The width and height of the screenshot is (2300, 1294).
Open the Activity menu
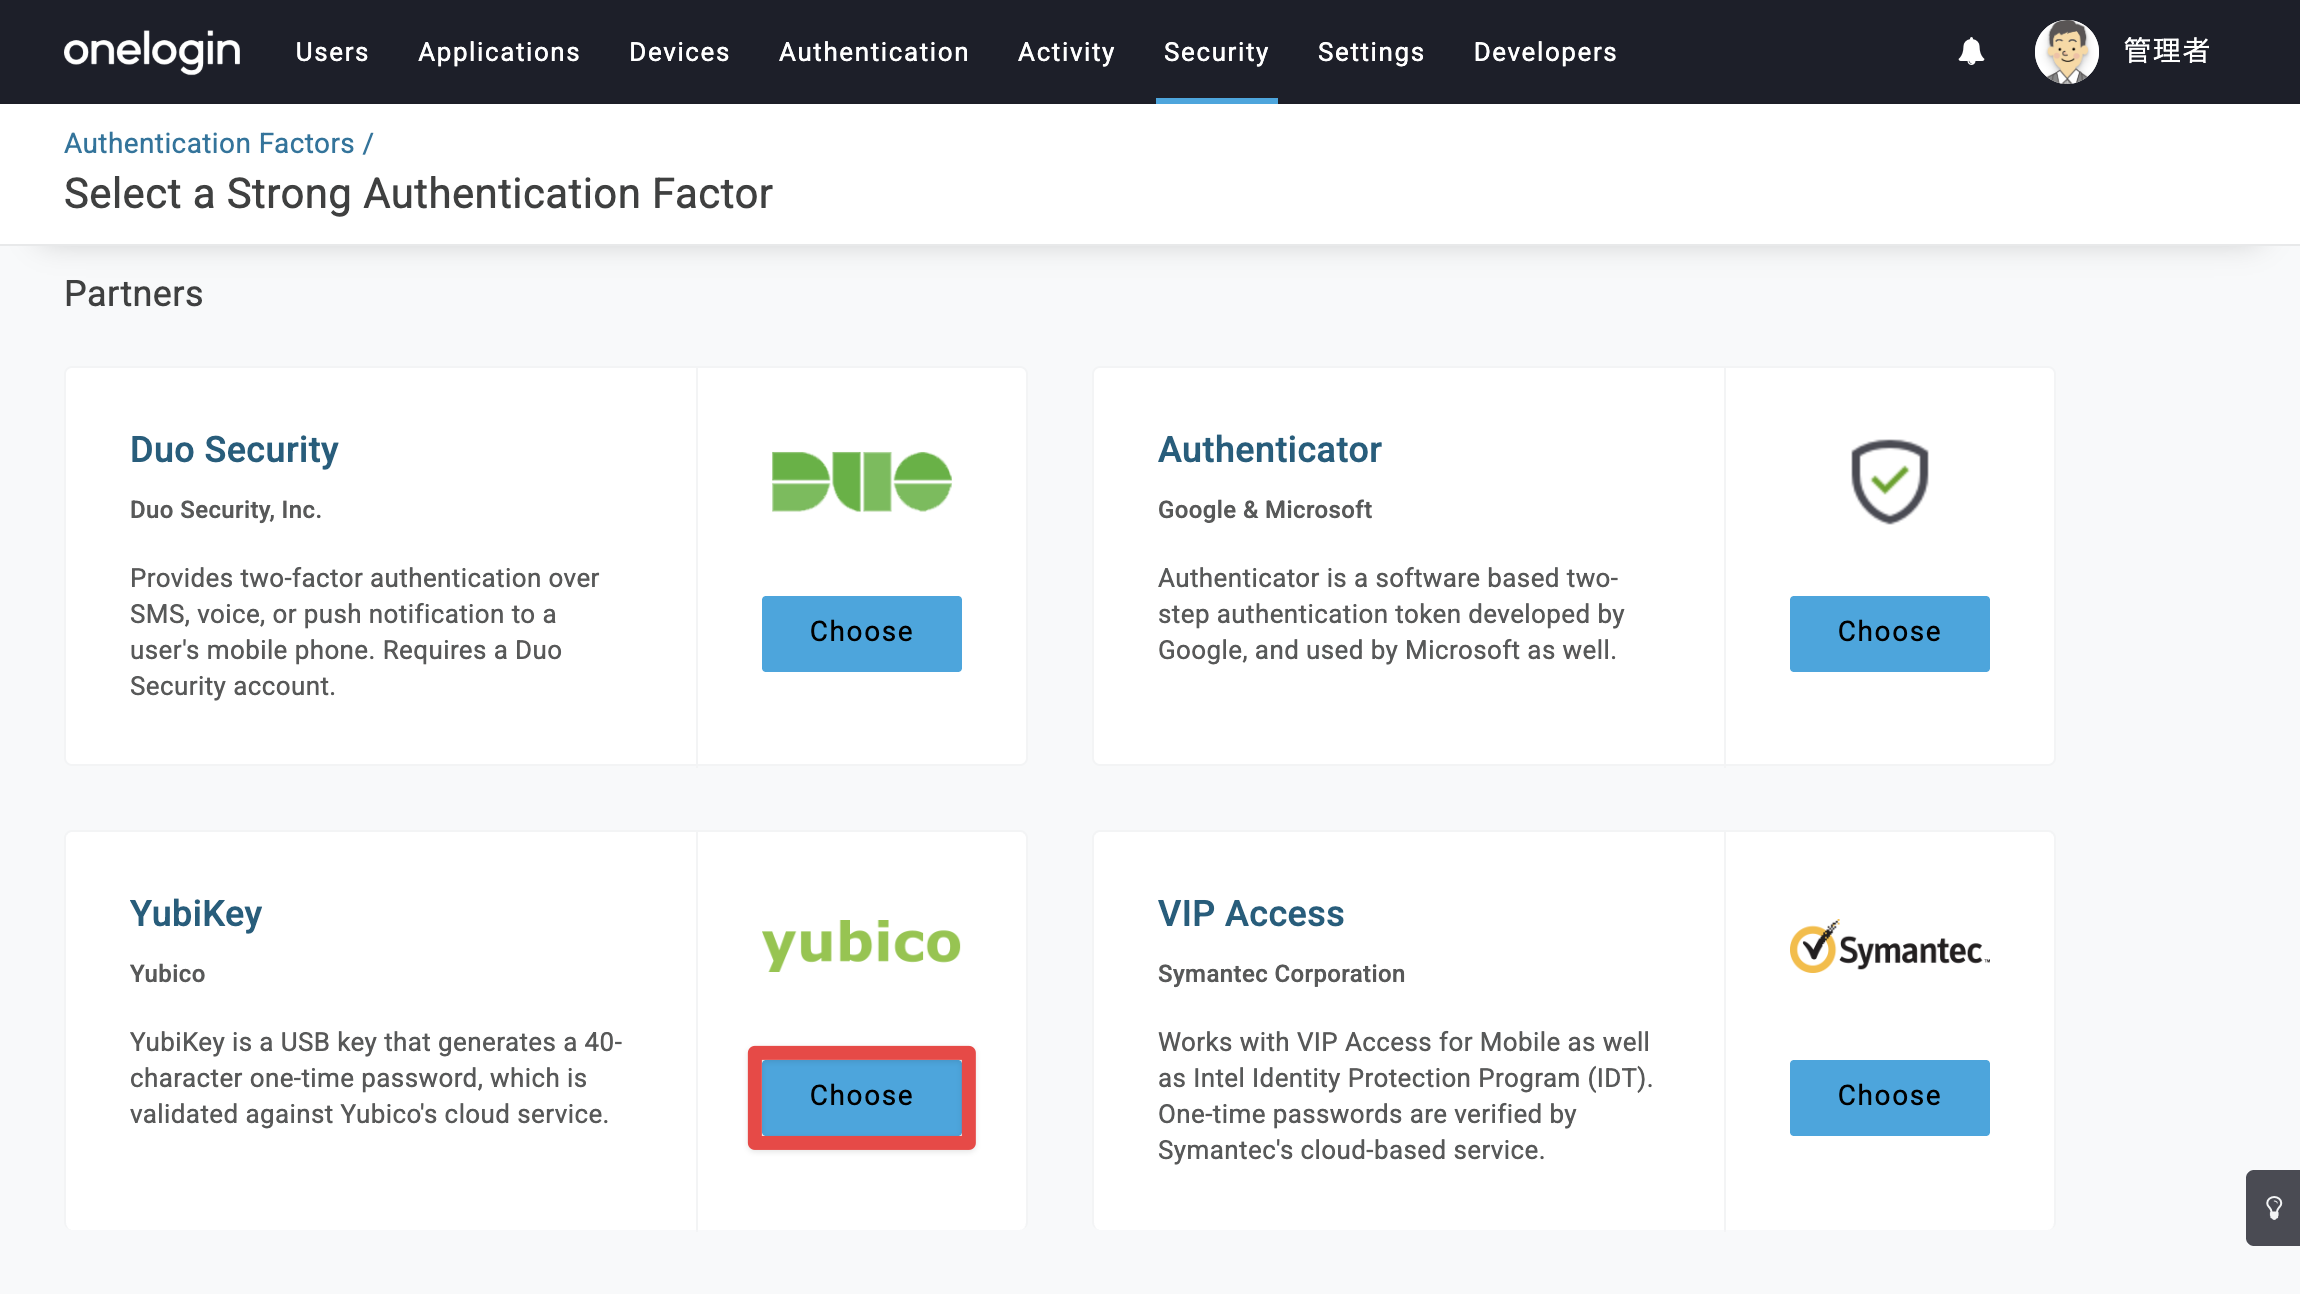(1066, 52)
